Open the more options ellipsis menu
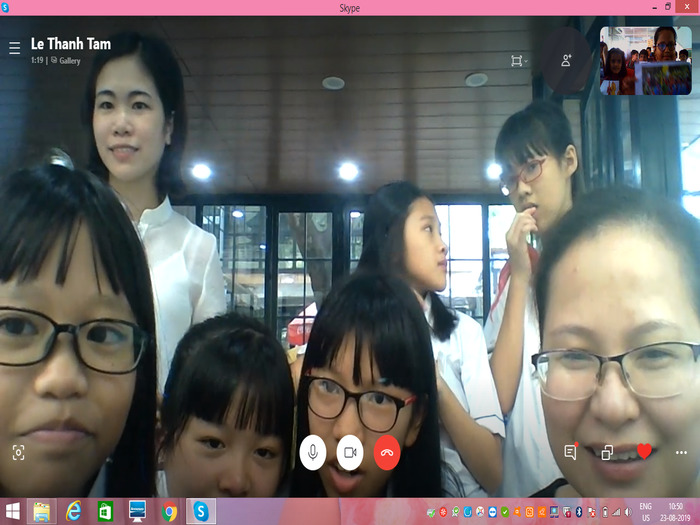Screen dimensions: 700x525 [x=681, y=453]
